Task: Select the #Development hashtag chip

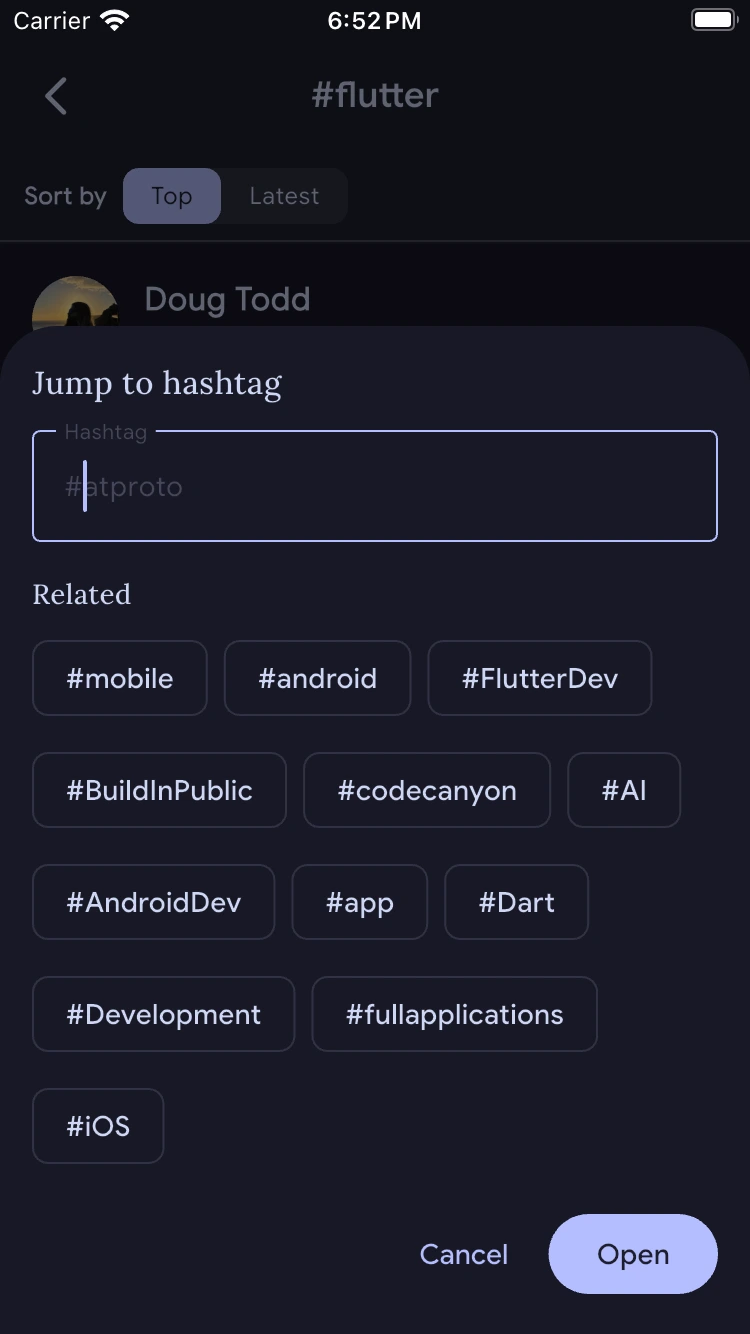Action: [164, 1014]
